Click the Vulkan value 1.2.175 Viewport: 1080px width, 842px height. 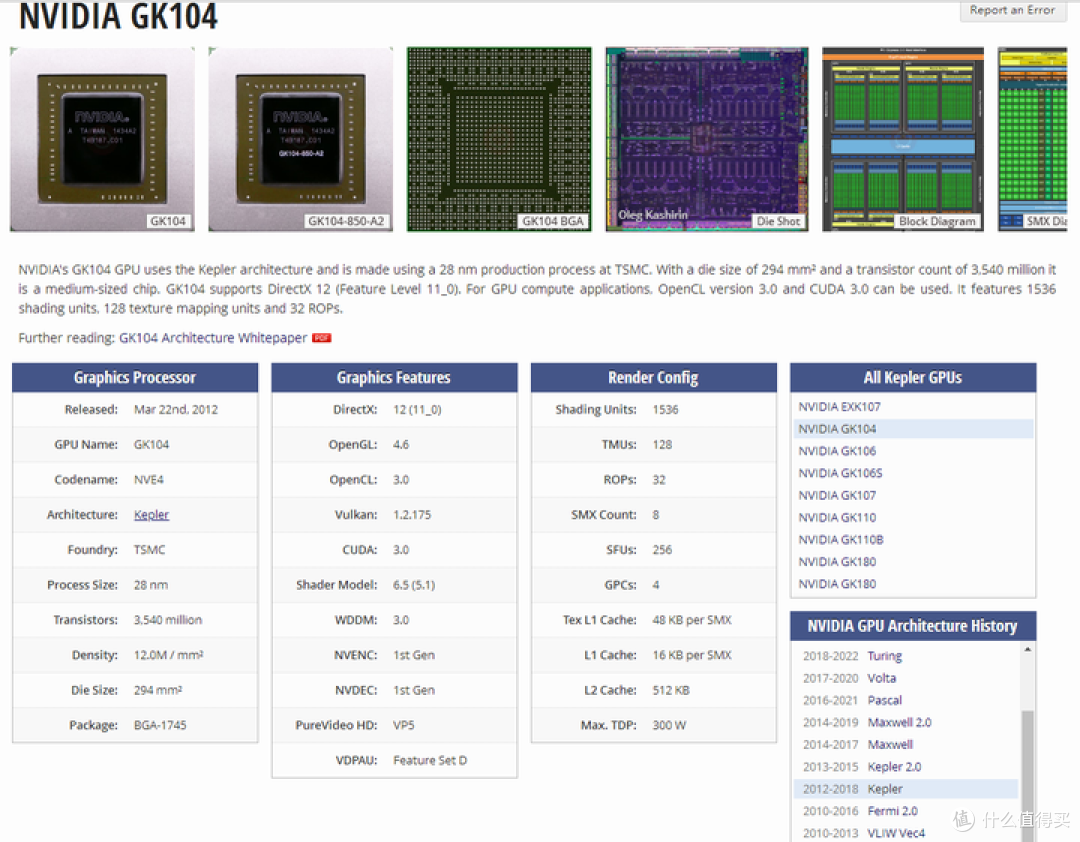point(412,515)
